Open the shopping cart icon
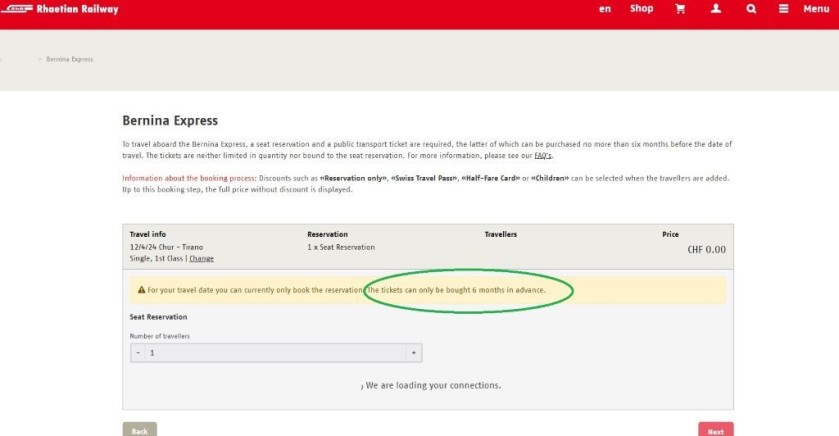Screen dimensions: 839x436 [x=680, y=9]
